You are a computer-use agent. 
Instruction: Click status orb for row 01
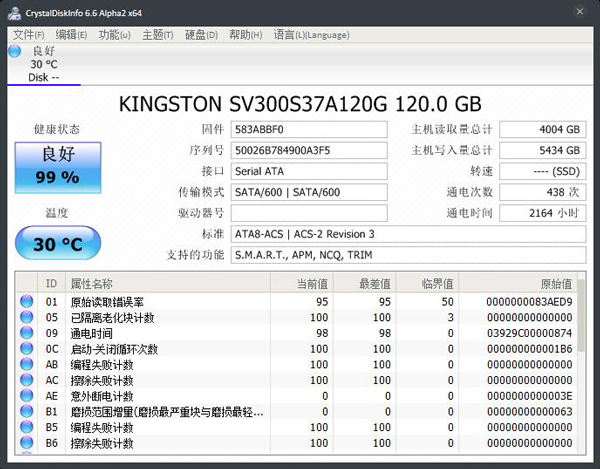pos(26,301)
